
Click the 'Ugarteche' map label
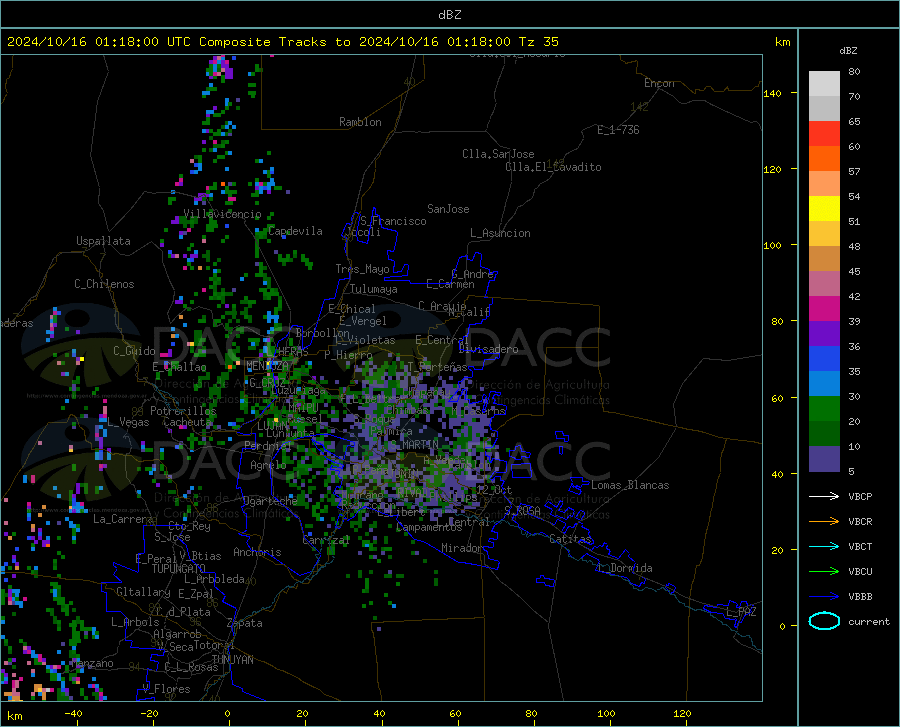tap(270, 501)
